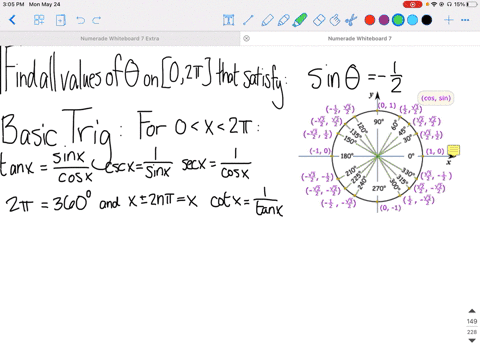This screenshot has height=360, width=480.
Task: Tap the red screen recording indicator
Action: click(x=412, y=4)
